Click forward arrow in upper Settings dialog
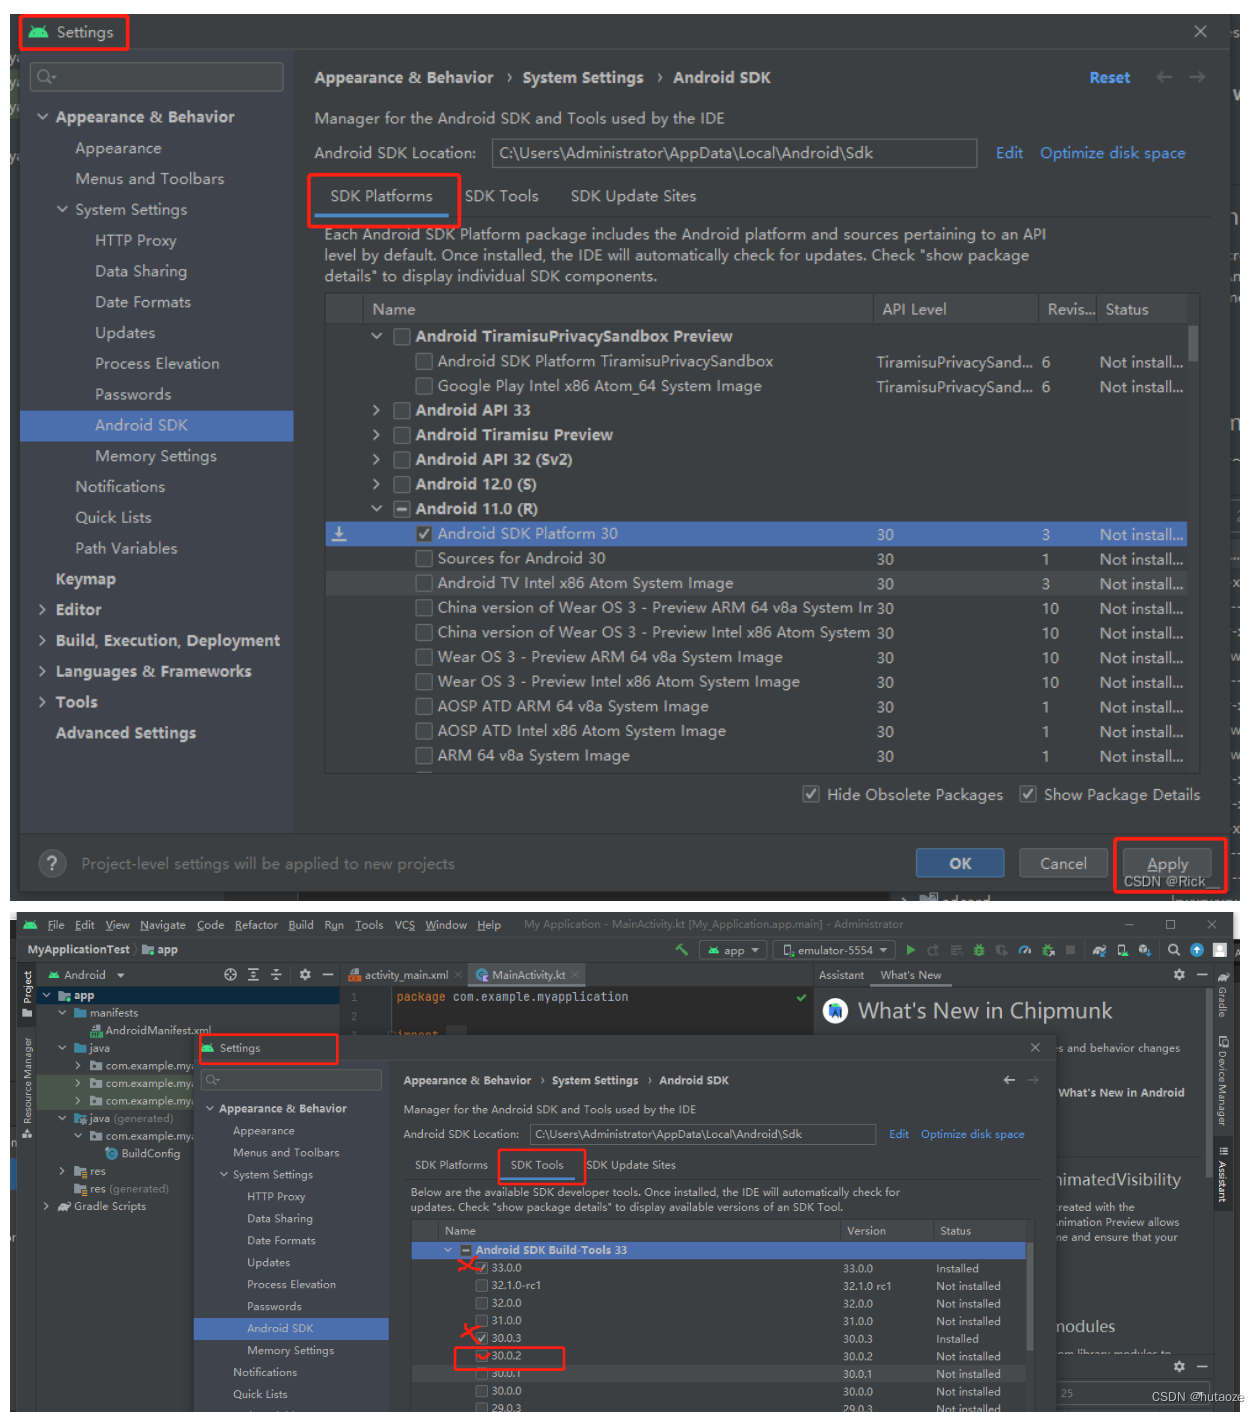 pyautogui.click(x=1197, y=77)
